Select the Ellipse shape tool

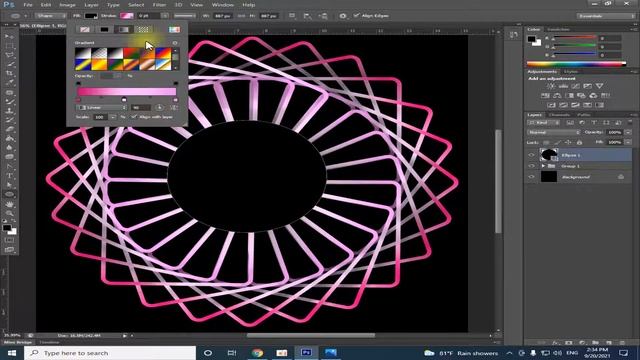(x=9, y=194)
